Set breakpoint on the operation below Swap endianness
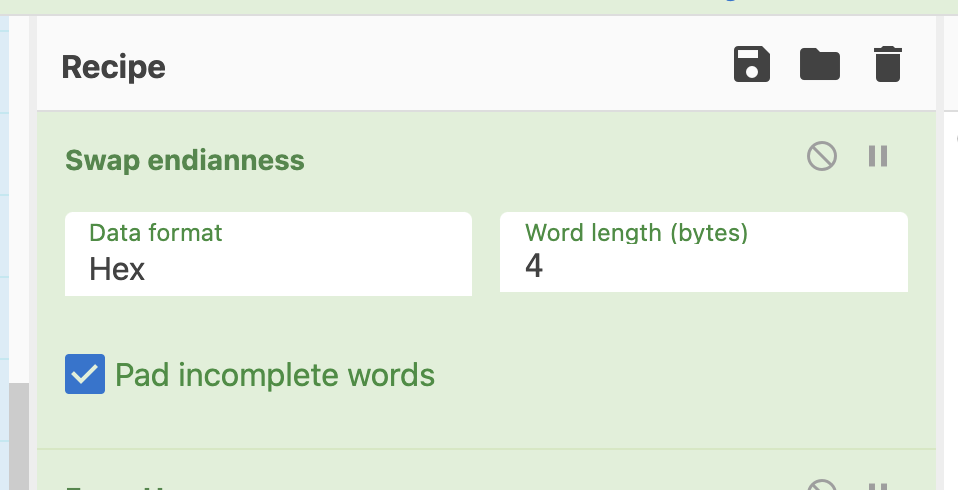Image resolution: width=958 pixels, height=490 pixels. click(x=878, y=486)
